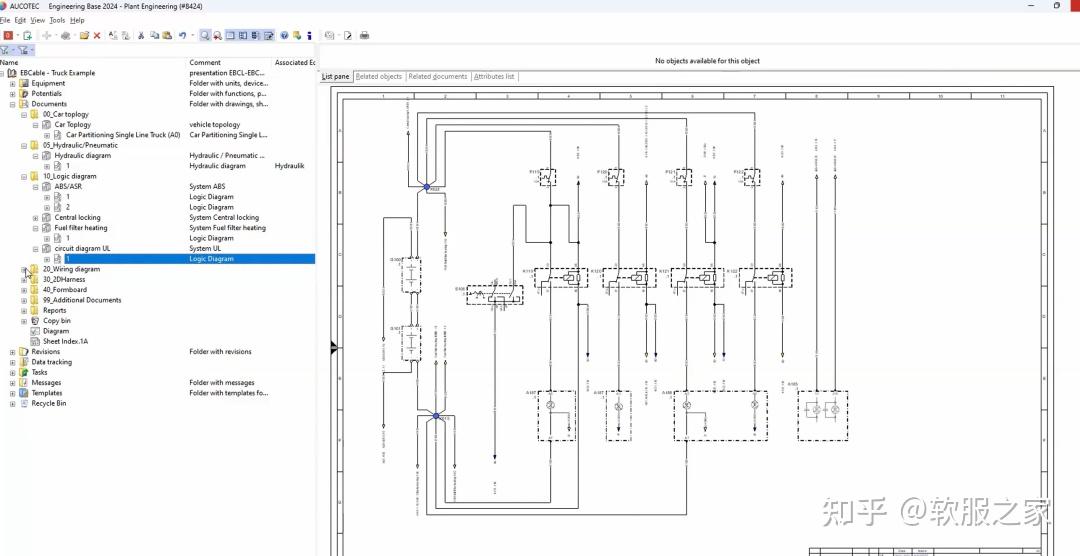Click the blue Help question mark icon
The width and height of the screenshot is (1080, 556).
(284, 35)
